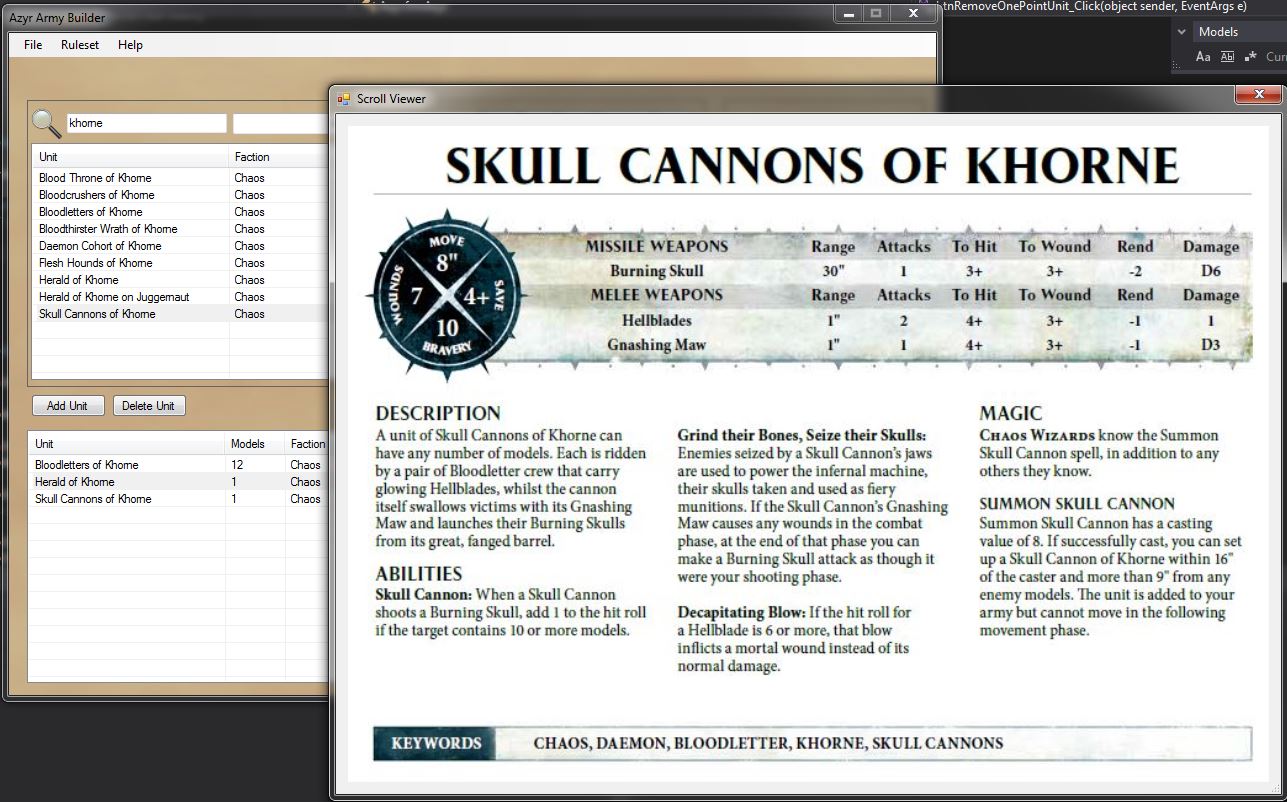Click the Scroll Viewer window title icon
Viewport: 1287px width, 802px height.
tap(344, 99)
